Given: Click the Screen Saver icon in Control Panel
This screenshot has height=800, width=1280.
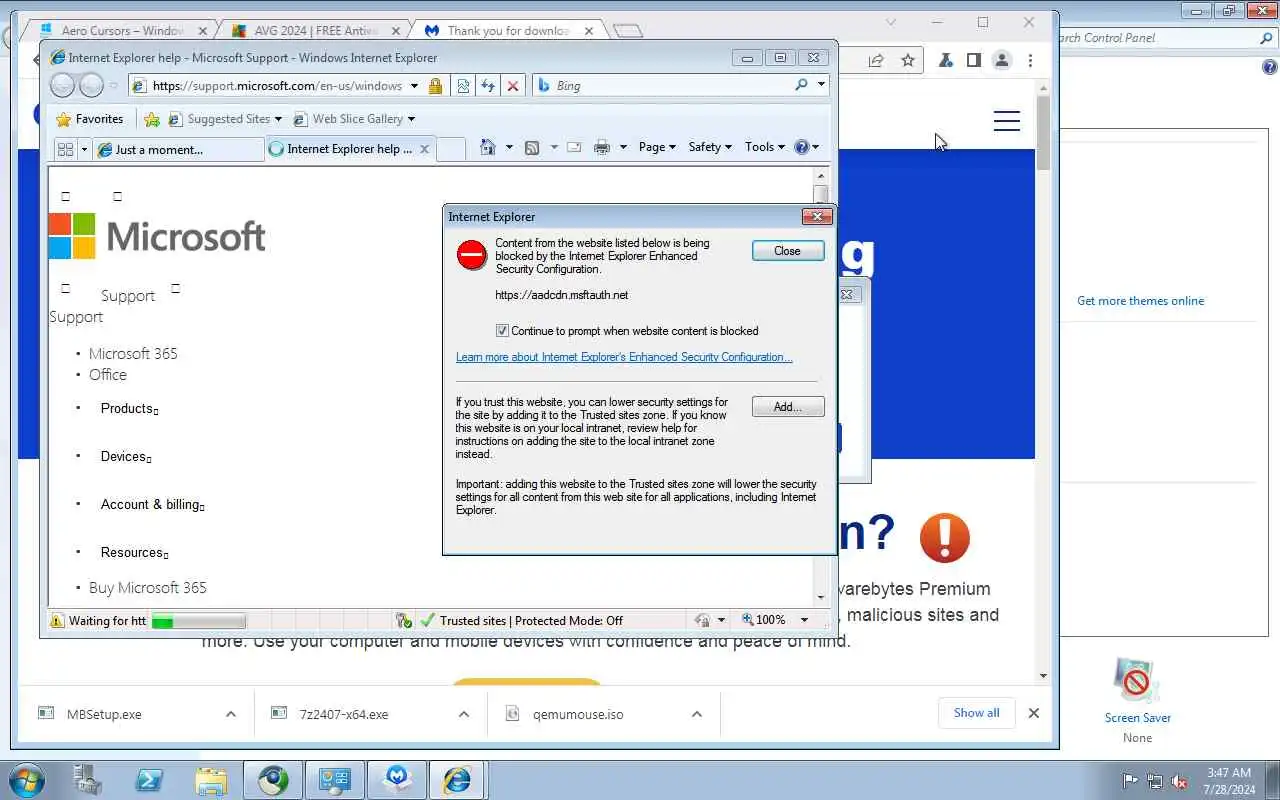Looking at the screenshot, I should [x=1137, y=682].
